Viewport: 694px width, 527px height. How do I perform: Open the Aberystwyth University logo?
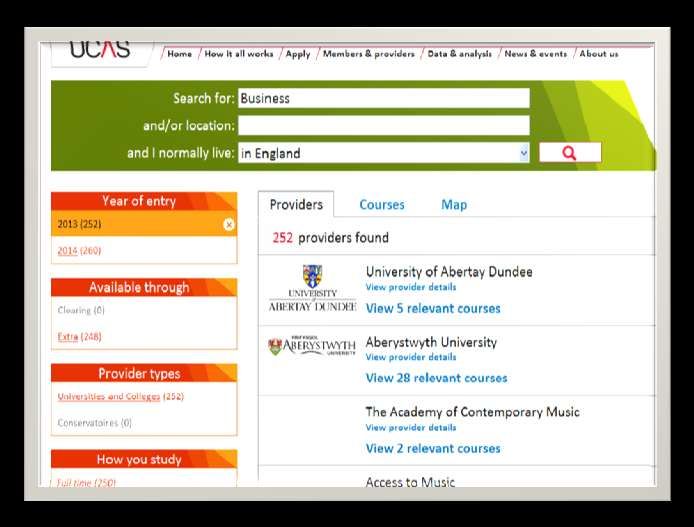pyautogui.click(x=312, y=346)
